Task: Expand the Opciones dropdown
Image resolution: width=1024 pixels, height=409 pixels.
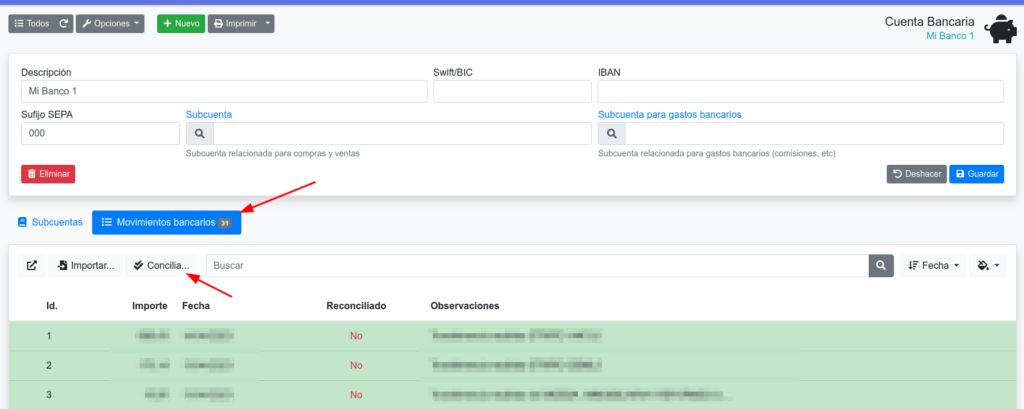Action: point(110,23)
